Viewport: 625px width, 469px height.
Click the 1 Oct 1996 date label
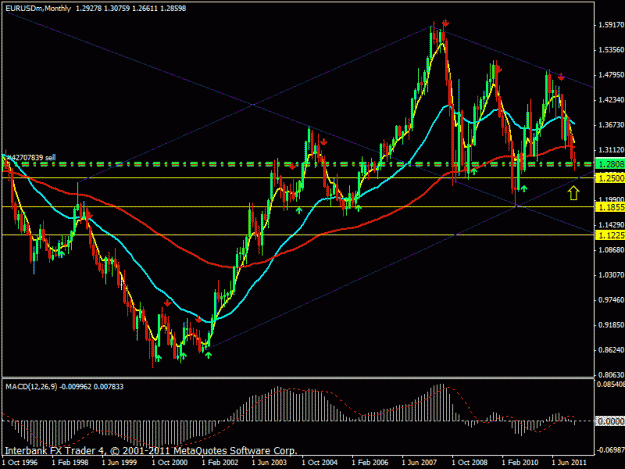(x=20, y=463)
